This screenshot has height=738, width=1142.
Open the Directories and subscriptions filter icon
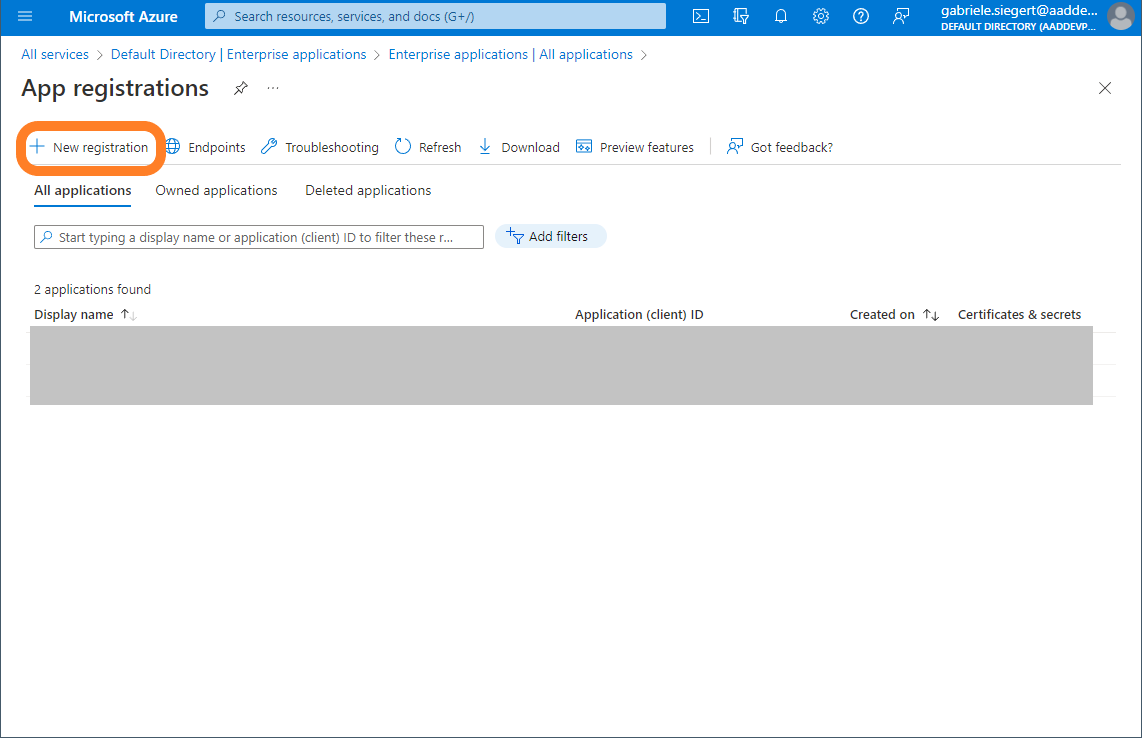[x=741, y=16]
